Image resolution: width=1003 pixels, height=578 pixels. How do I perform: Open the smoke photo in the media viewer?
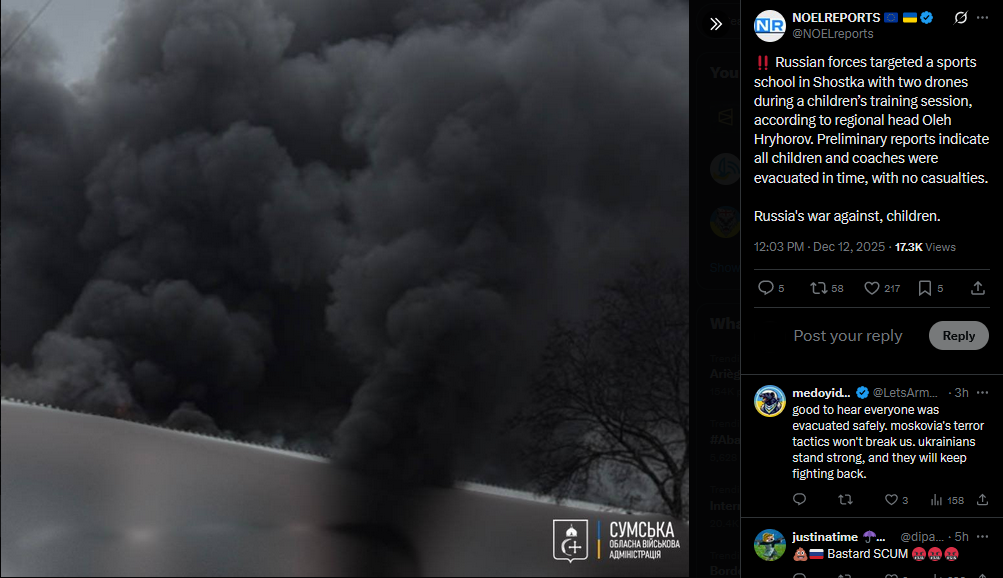tap(344, 288)
